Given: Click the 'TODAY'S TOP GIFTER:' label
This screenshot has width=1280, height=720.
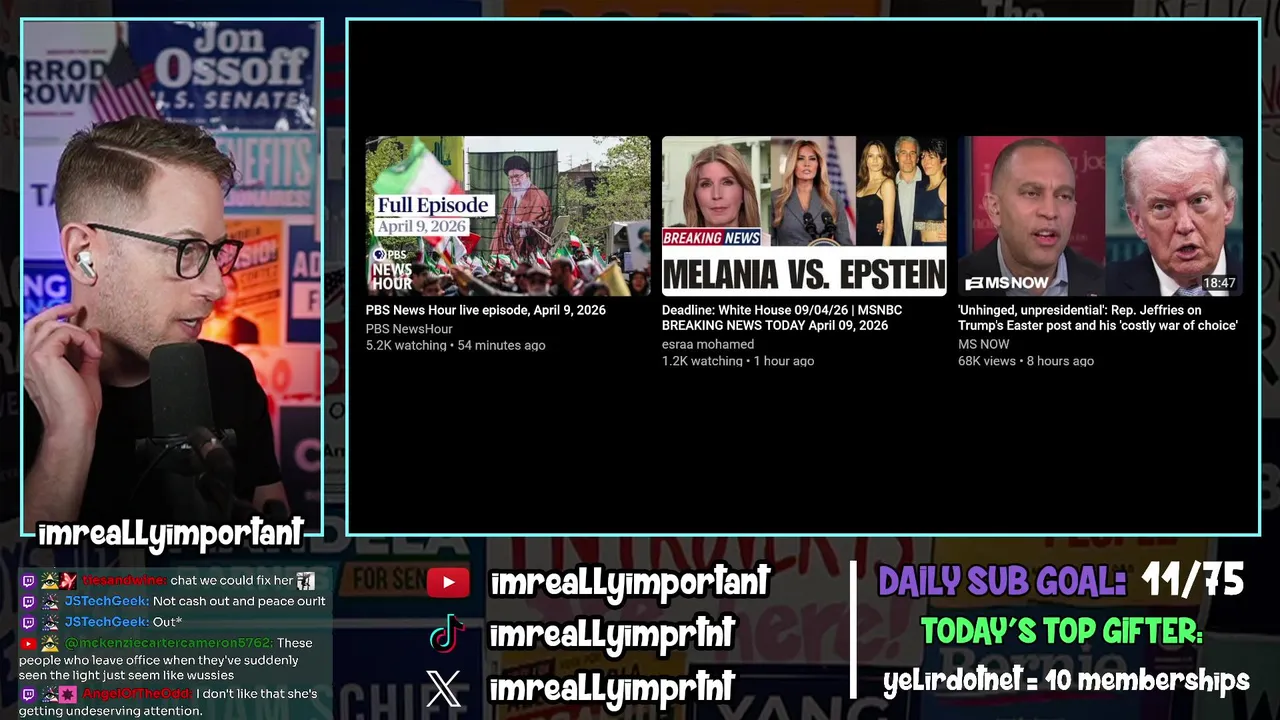Looking at the screenshot, I should pos(1061,631).
